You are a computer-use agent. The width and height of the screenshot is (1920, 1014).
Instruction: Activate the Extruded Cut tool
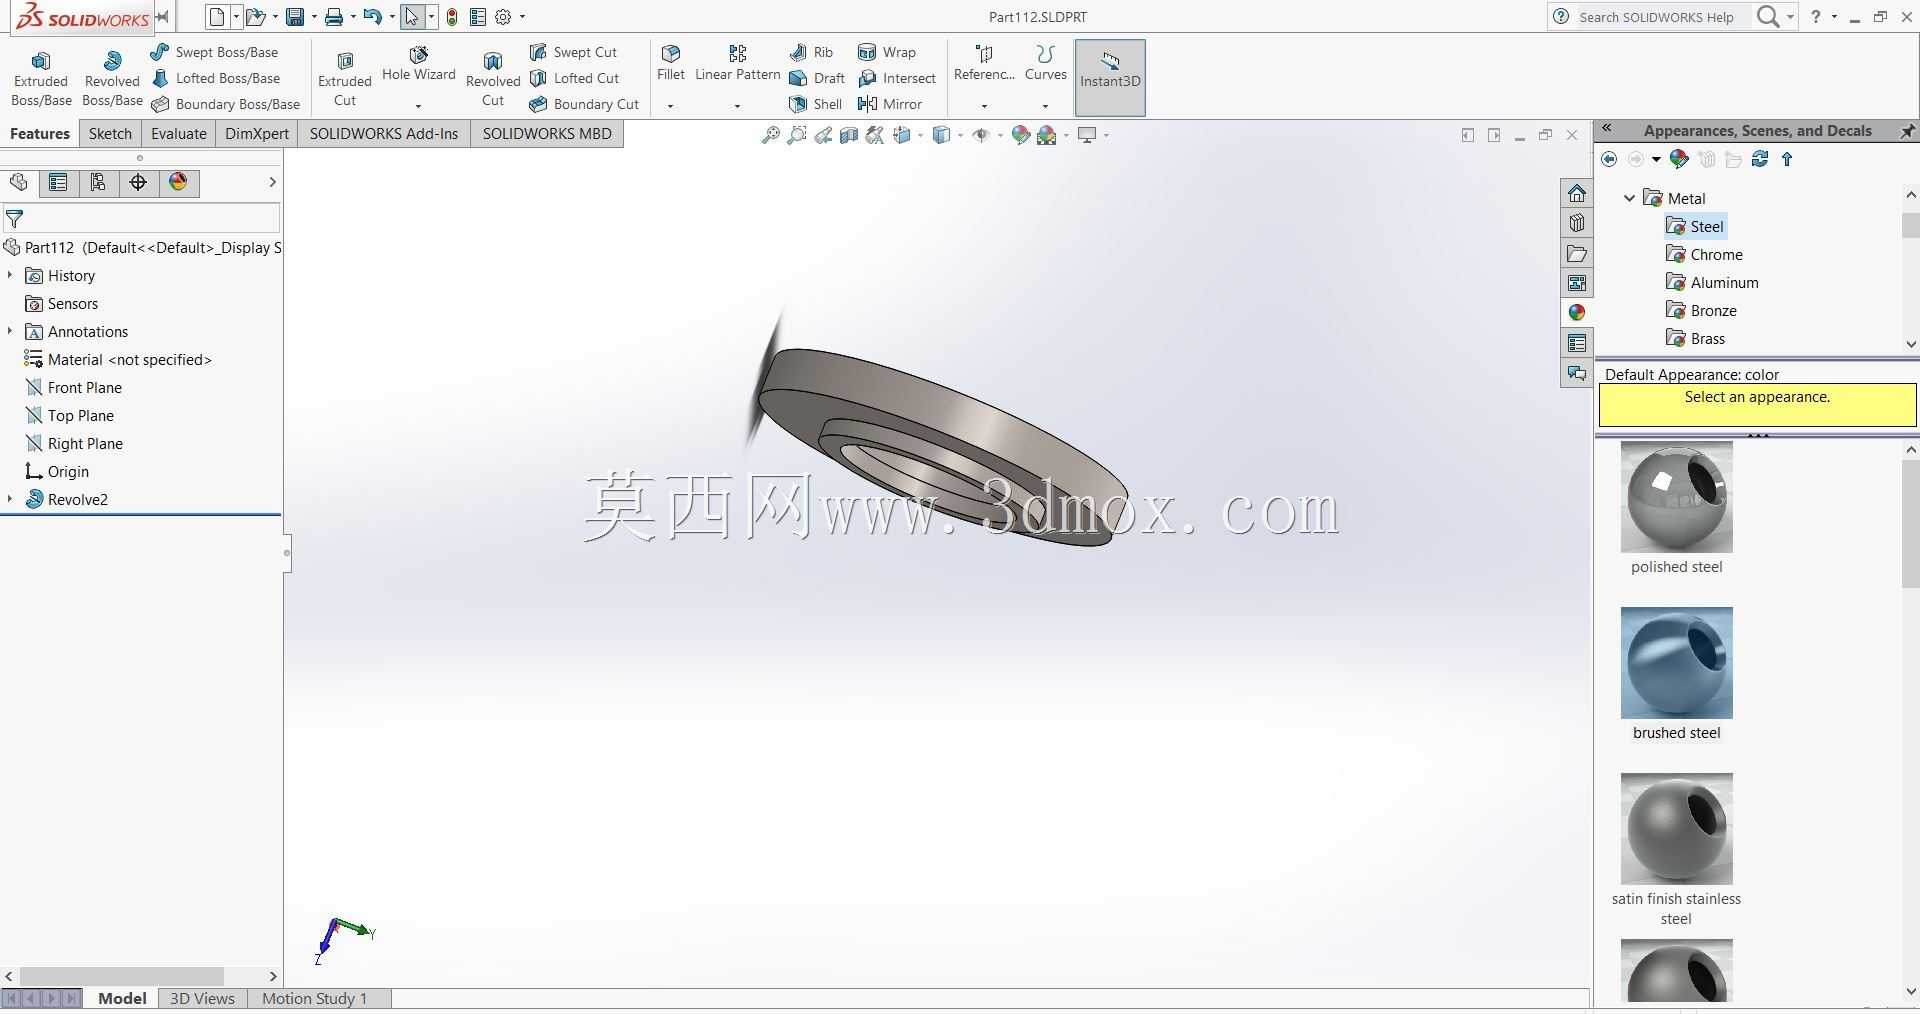(x=345, y=79)
